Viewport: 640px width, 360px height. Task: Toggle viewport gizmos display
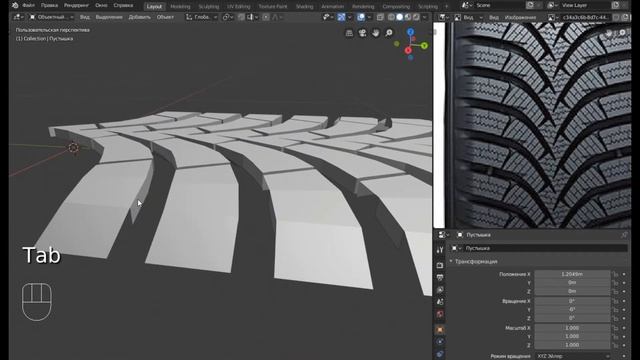pyautogui.click(x=341, y=17)
